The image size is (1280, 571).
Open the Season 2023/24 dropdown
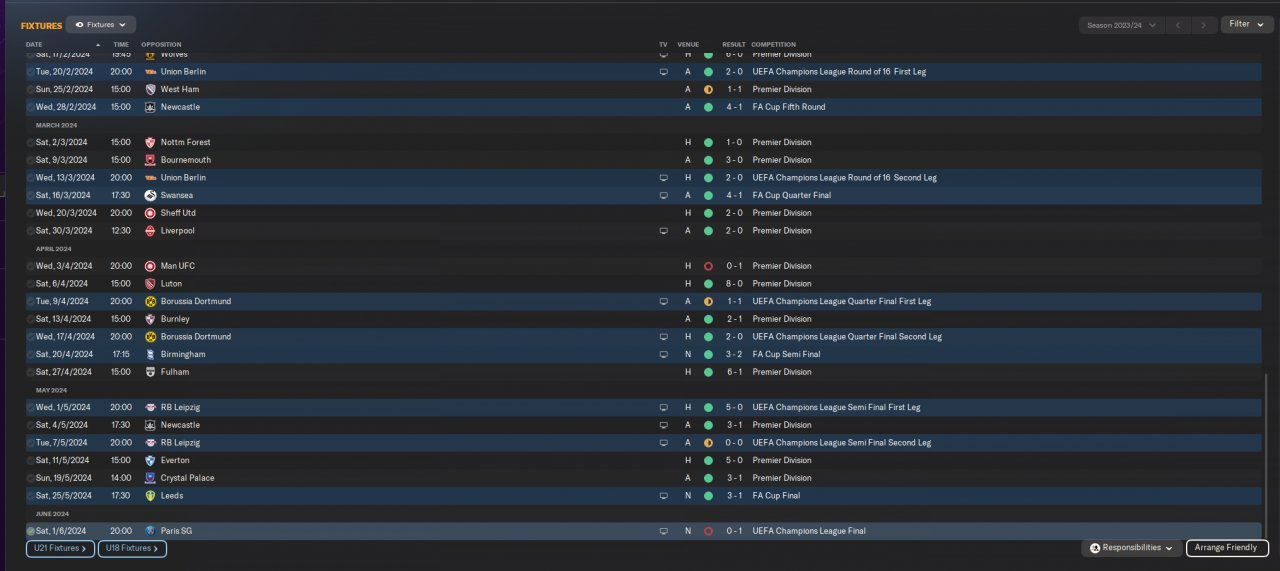coord(1122,25)
